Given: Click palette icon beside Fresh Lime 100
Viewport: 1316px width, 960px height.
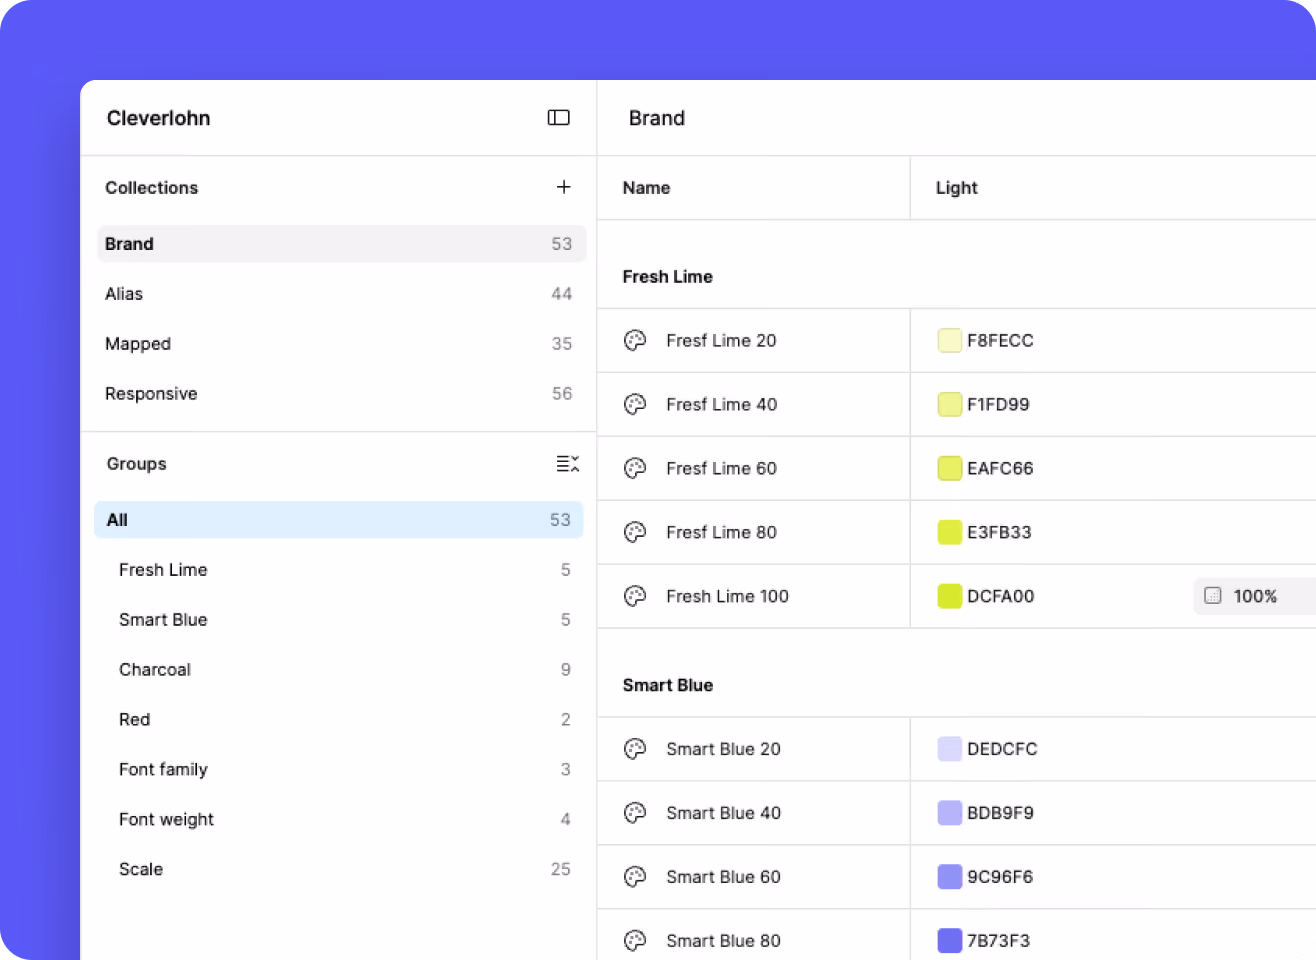Looking at the screenshot, I should click(635, 597).
